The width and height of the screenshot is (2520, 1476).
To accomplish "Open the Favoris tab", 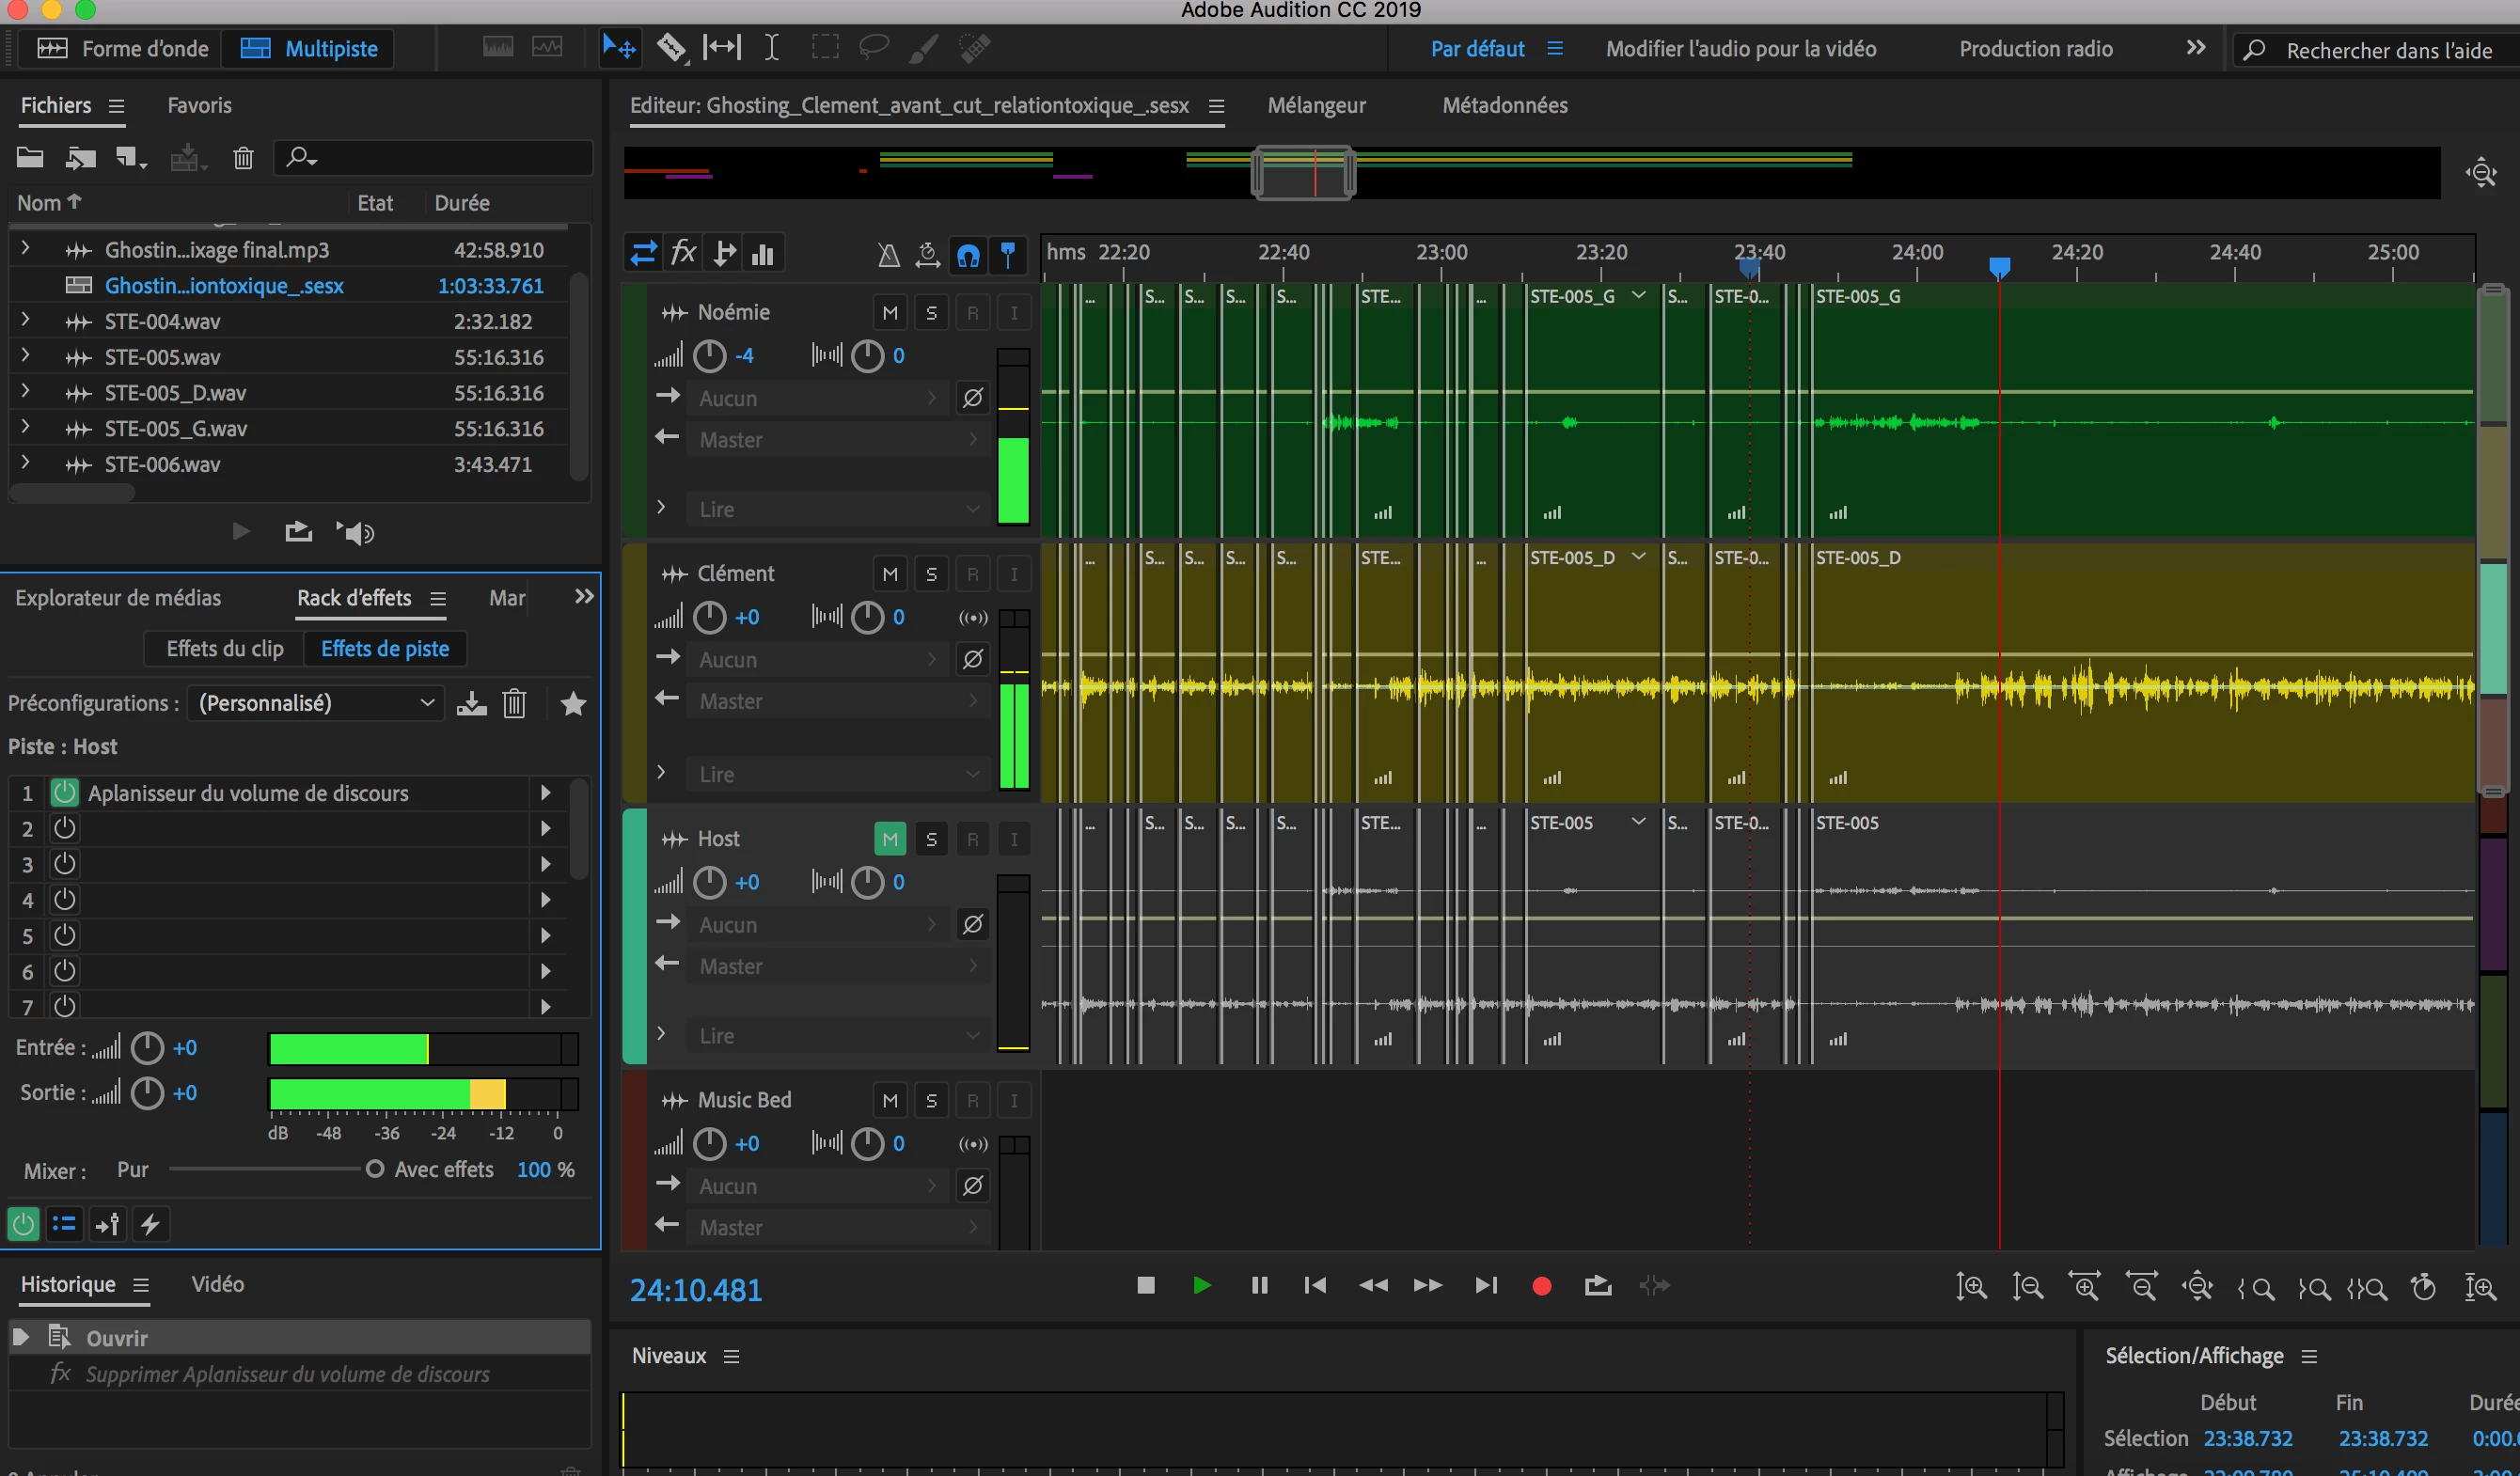I will point(199,105).
